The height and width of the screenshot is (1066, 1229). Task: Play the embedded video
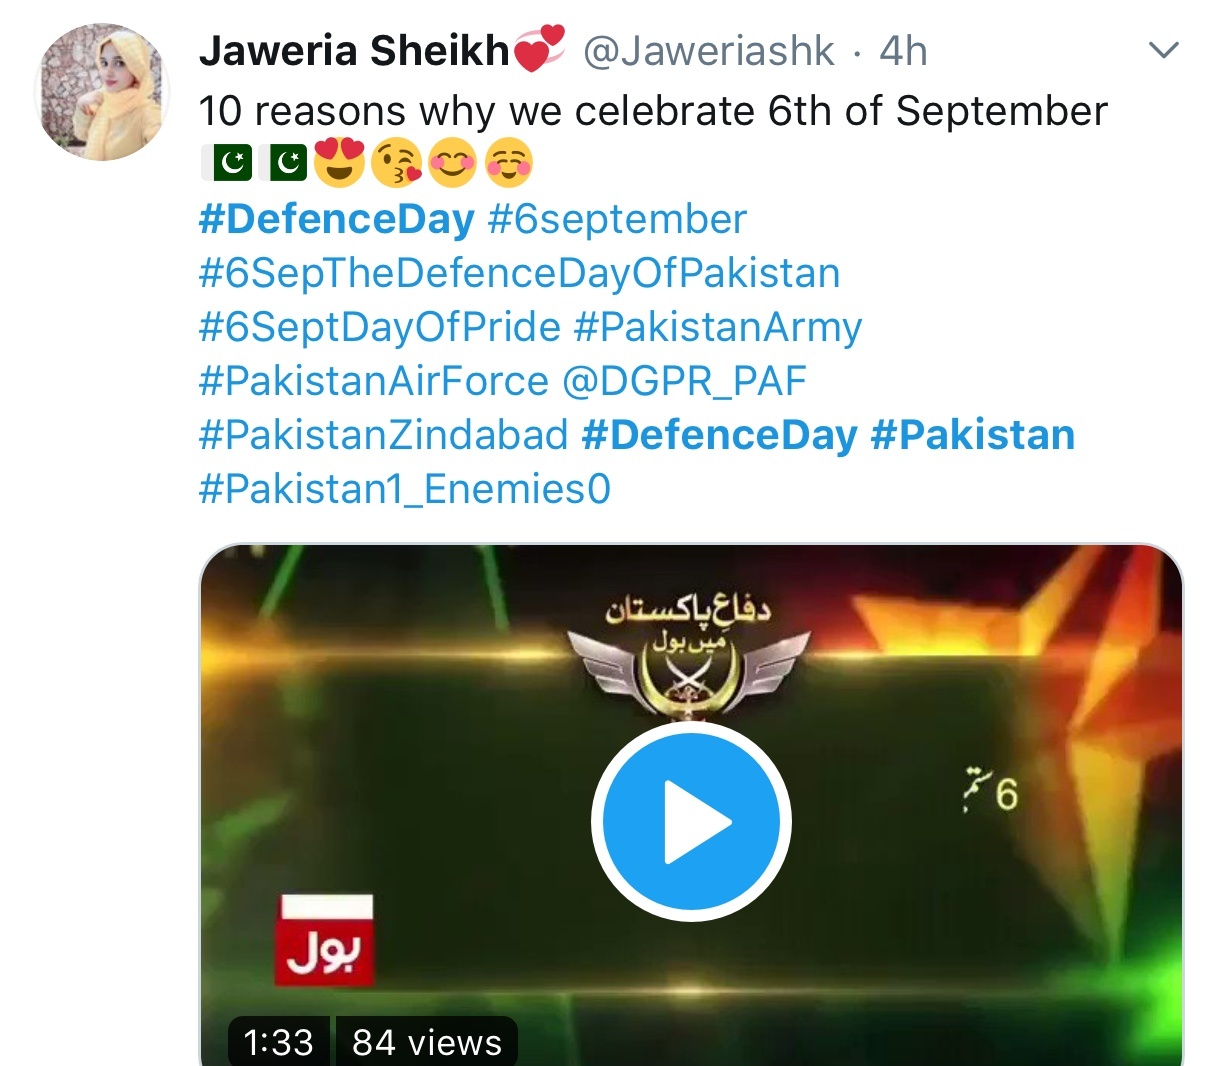coord(691,821)
